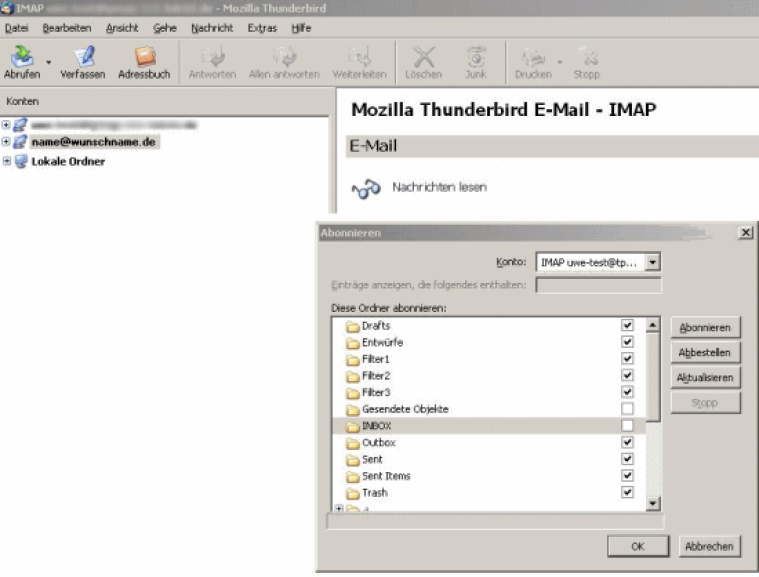Click the Lokale Ordner computer icon

coord(21,161)
